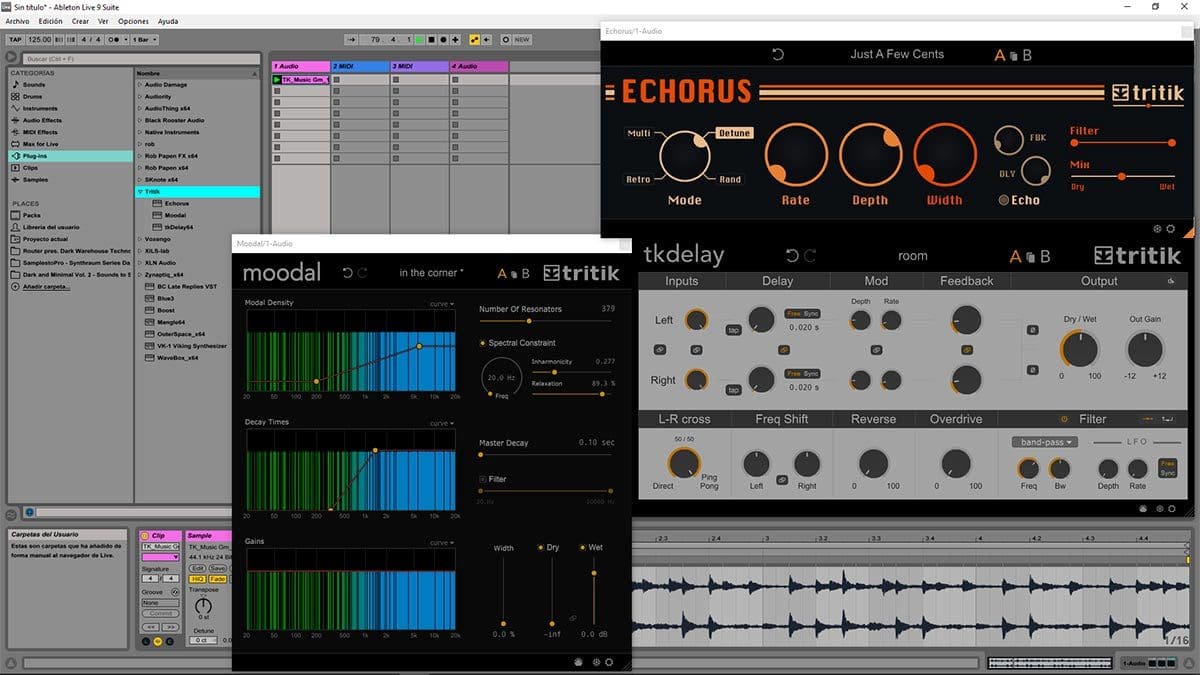
Task: Open the Edición menu
Action: click(50, 21)
